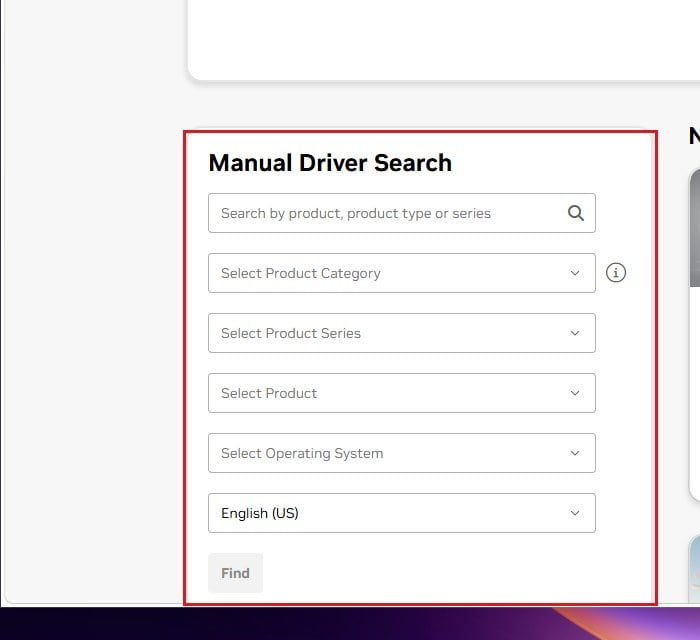Open the product category info icon

tap(616, 273)
